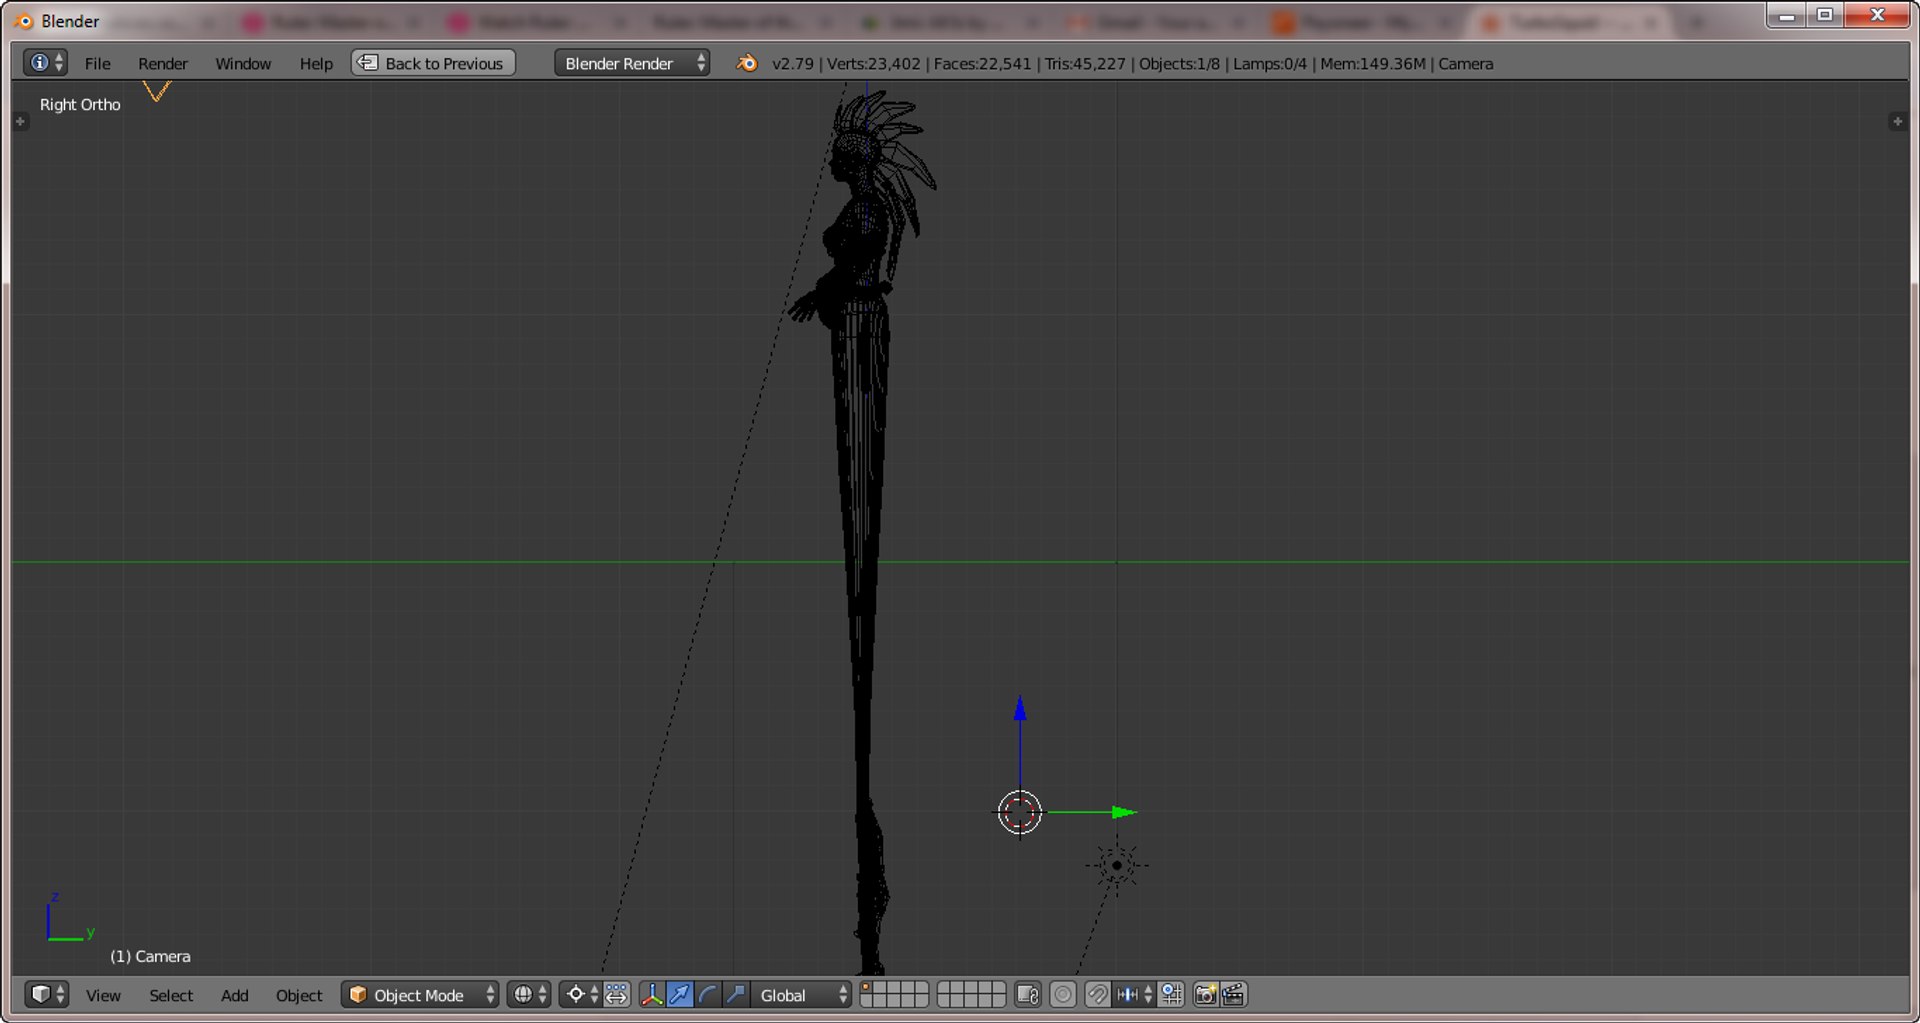Click the Verts:23,402 statistic in header

873,63
